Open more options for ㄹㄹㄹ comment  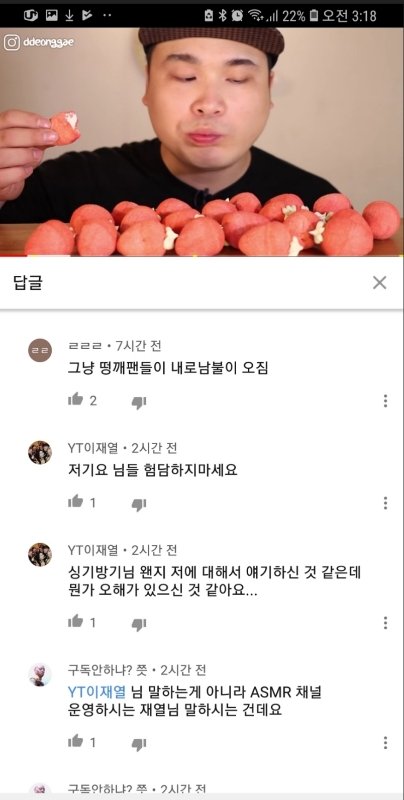click(385, 401)
